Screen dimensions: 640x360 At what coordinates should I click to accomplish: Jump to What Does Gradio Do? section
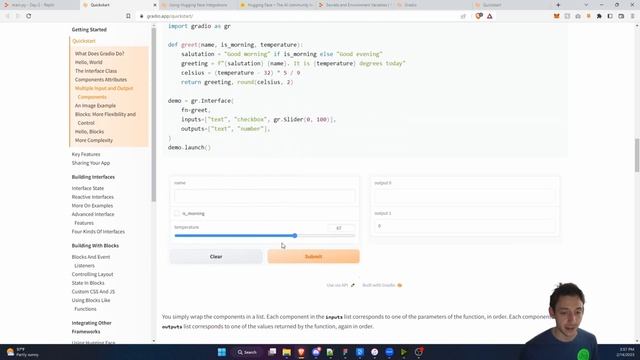pyautogui.click(x=99, y=53)
